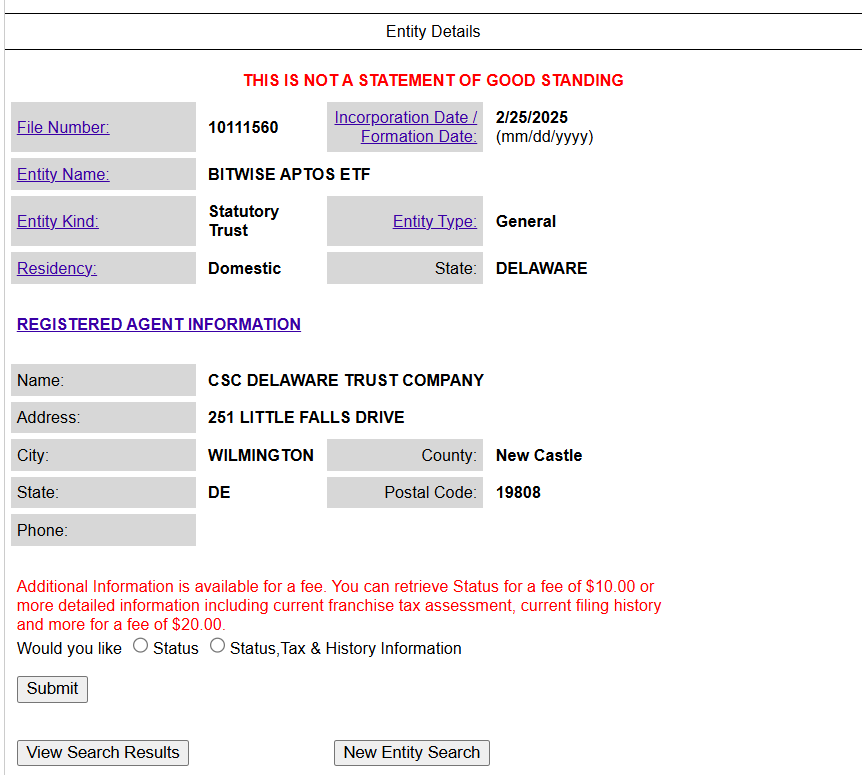867x775 pixels.
Task: Click the Entity Details heading
Action: (433, 32)
